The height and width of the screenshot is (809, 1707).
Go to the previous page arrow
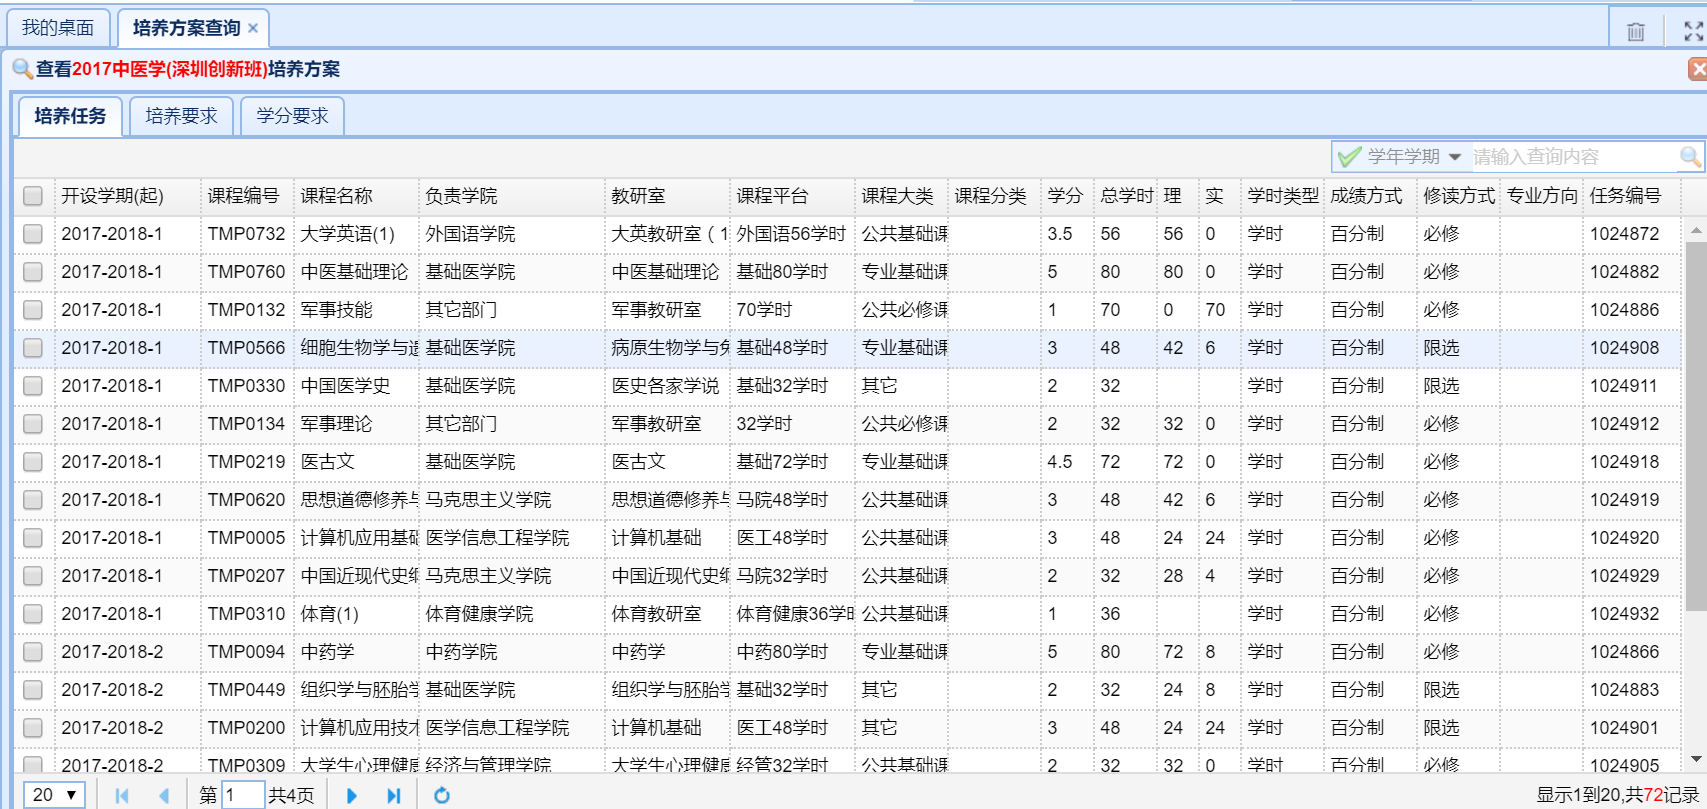click(x=164, y=795)
